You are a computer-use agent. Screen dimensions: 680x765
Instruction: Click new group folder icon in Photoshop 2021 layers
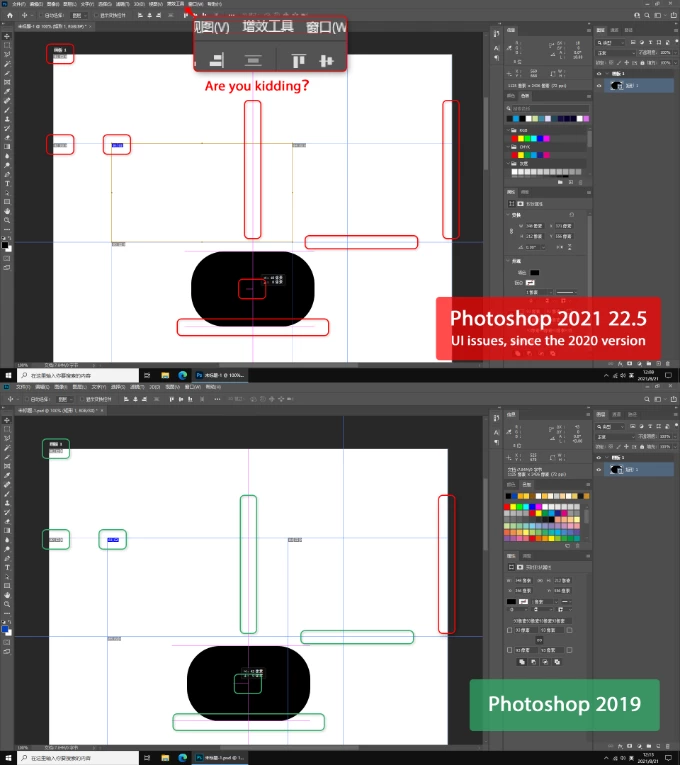click(x=648, y=363)
